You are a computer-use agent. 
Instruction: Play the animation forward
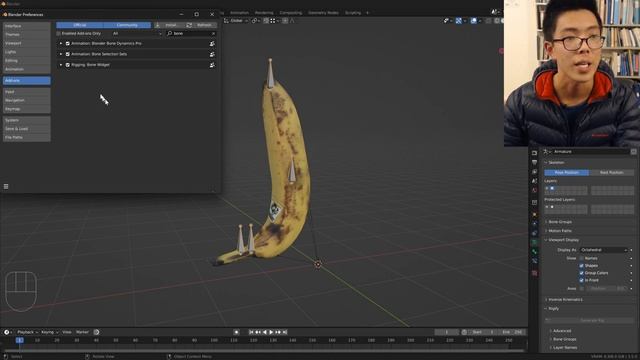271,332
